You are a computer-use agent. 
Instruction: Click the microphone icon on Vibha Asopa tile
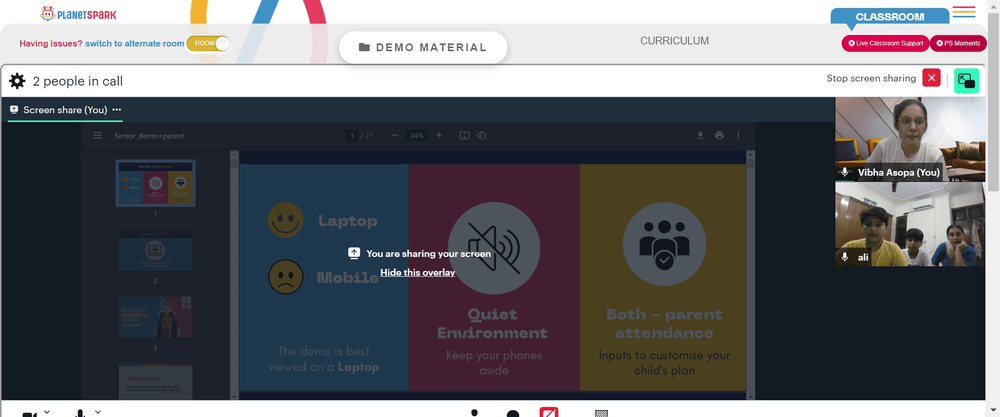[x=845, y=172]
